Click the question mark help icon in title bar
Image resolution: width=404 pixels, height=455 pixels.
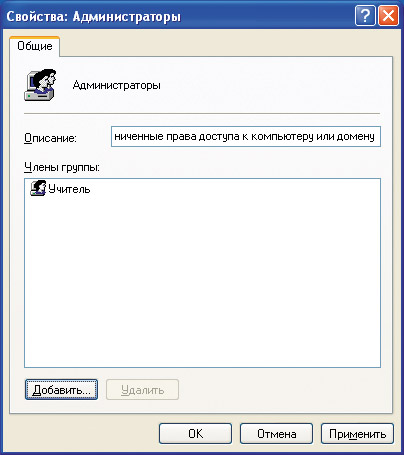tap(365, 16)
